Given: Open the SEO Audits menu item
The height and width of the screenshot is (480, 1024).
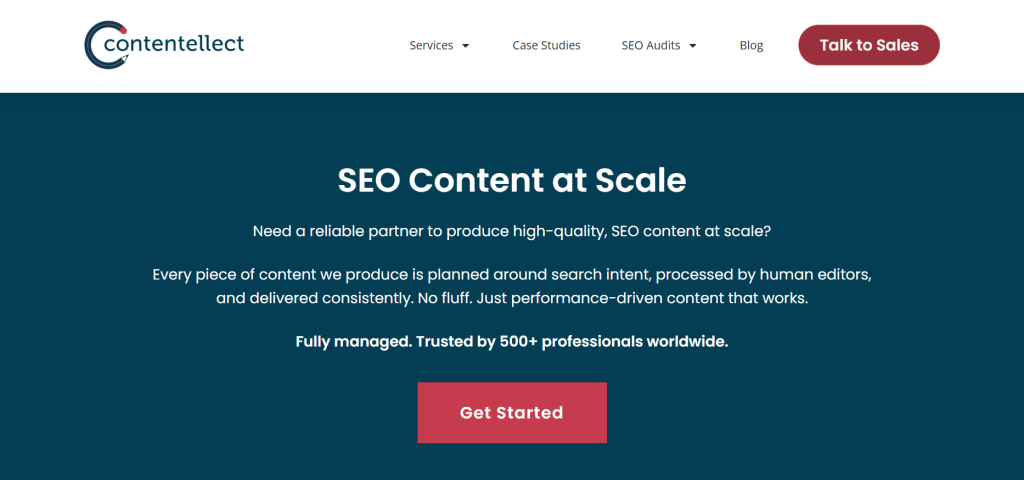Looking at the screenshot, I should point(650,45).
